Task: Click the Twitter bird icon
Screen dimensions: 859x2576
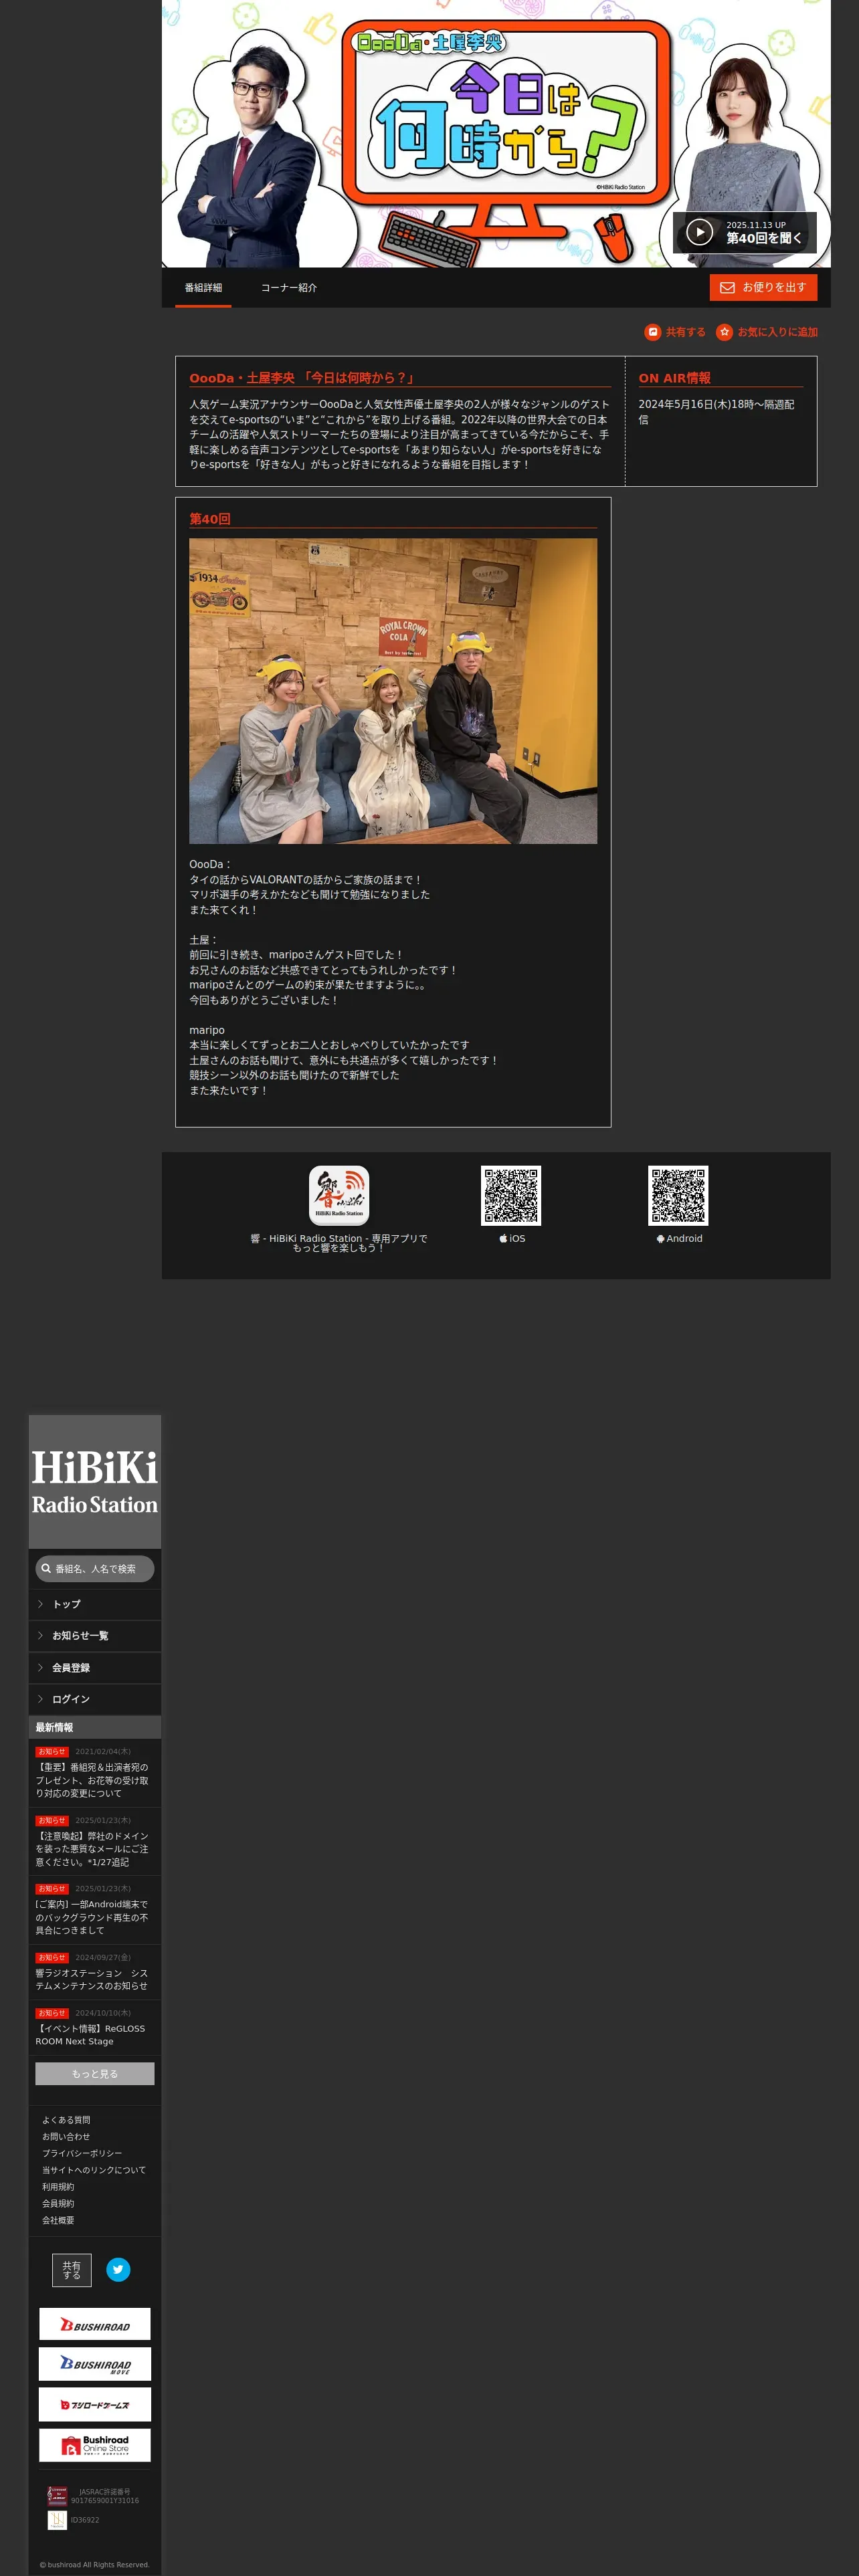Action: point(118,2270)
